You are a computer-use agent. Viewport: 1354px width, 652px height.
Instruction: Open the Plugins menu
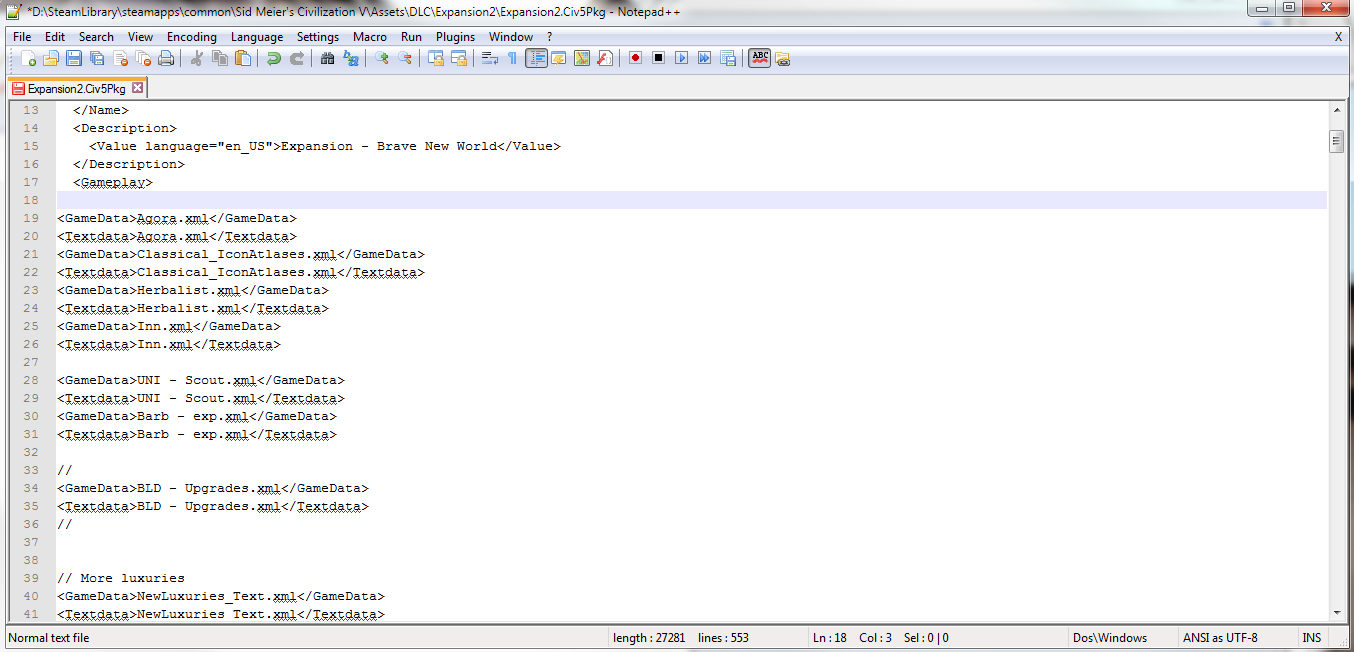pyautogui.click(x=456, y=37)
